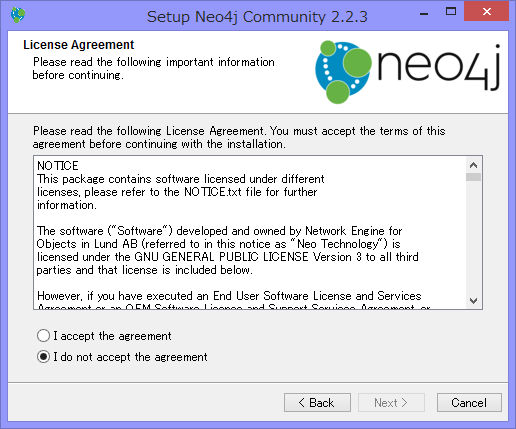Screen dimensions: 516x429
Task: Cancel the Neo4j setup
Action: (469, 403)
